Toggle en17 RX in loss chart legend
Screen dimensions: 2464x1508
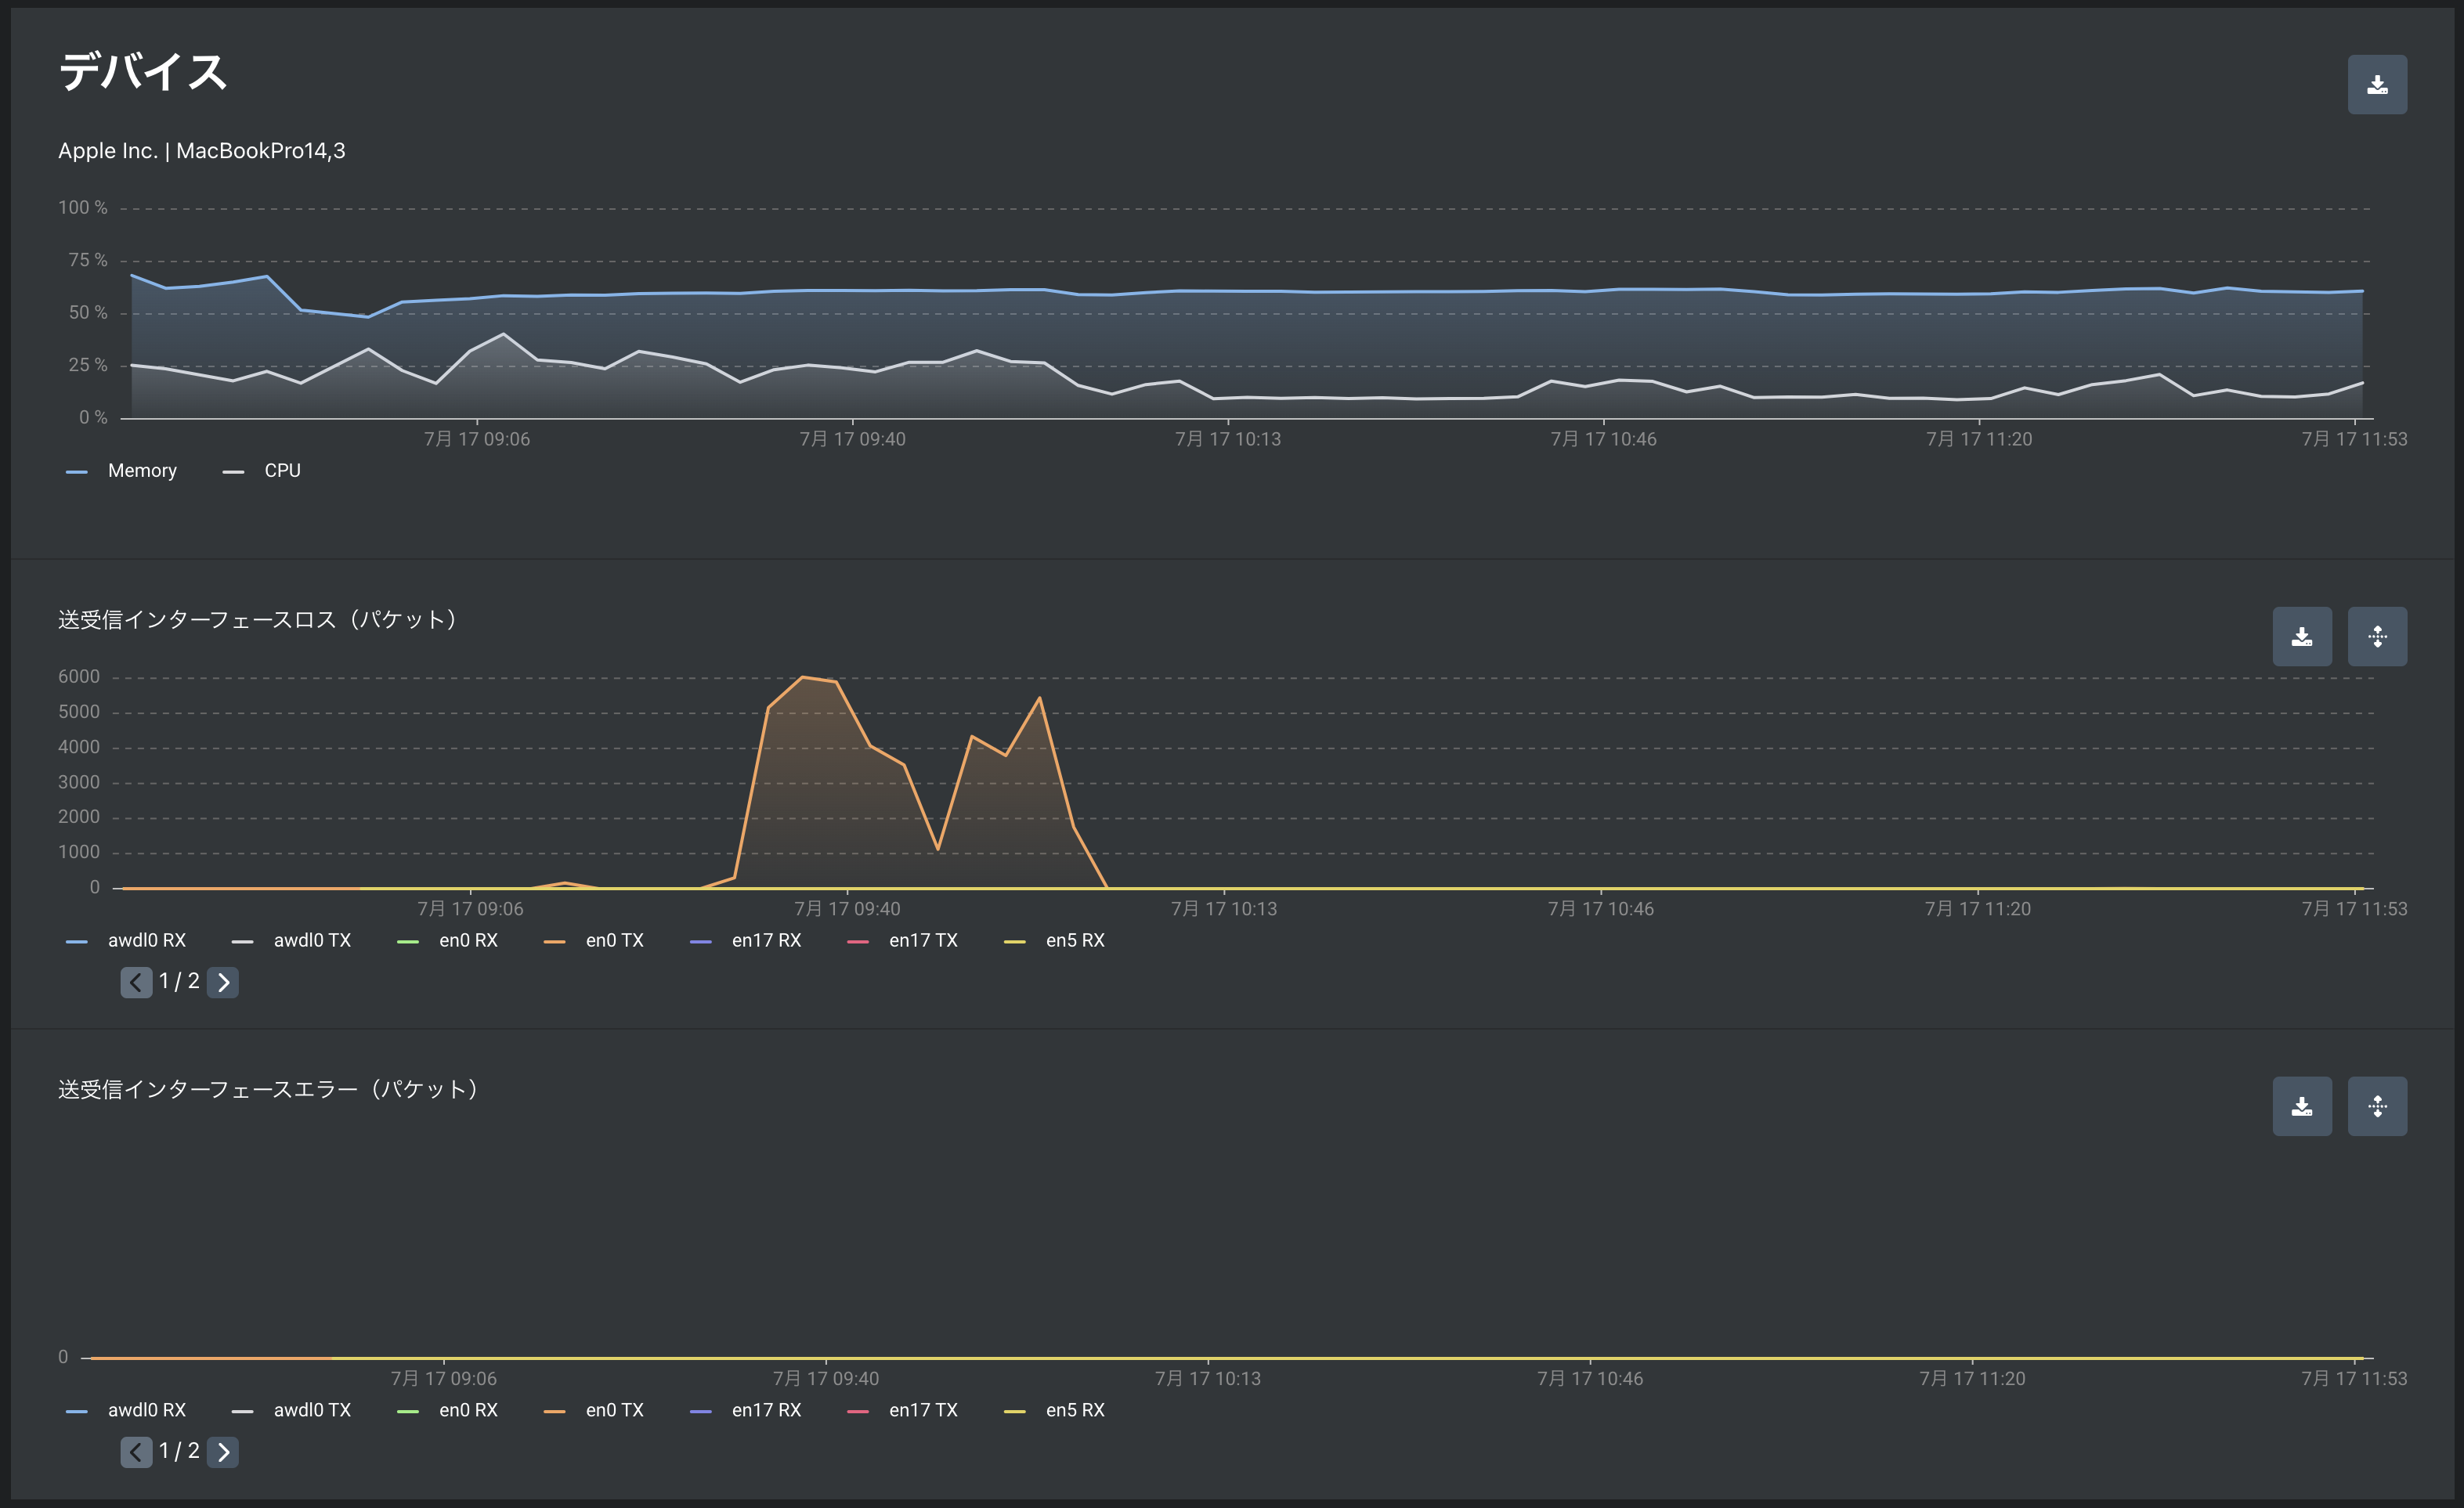point(745,941)
